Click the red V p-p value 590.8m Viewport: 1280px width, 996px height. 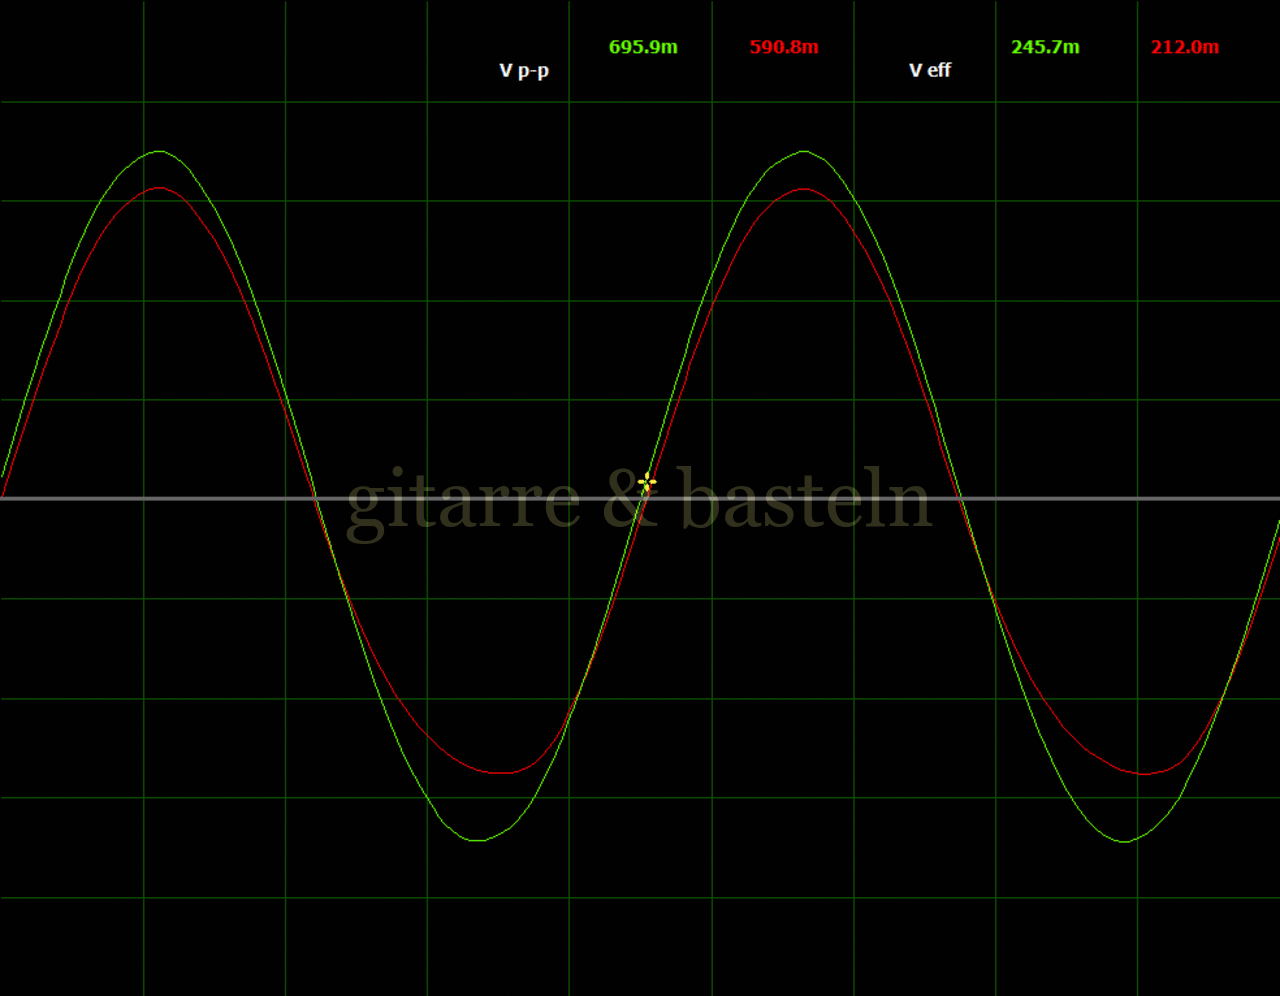784,47
